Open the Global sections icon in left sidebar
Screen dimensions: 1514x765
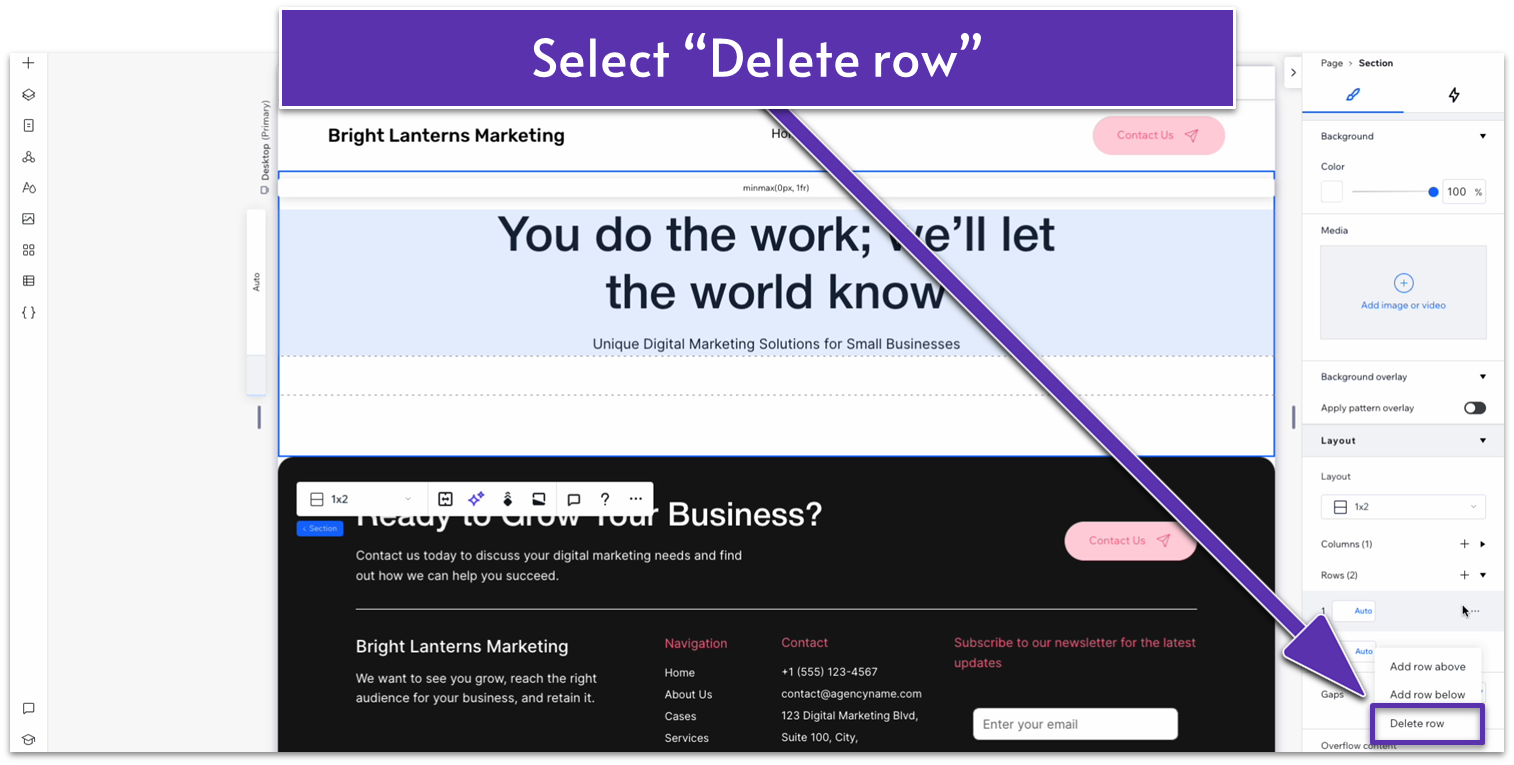(28, 157)
